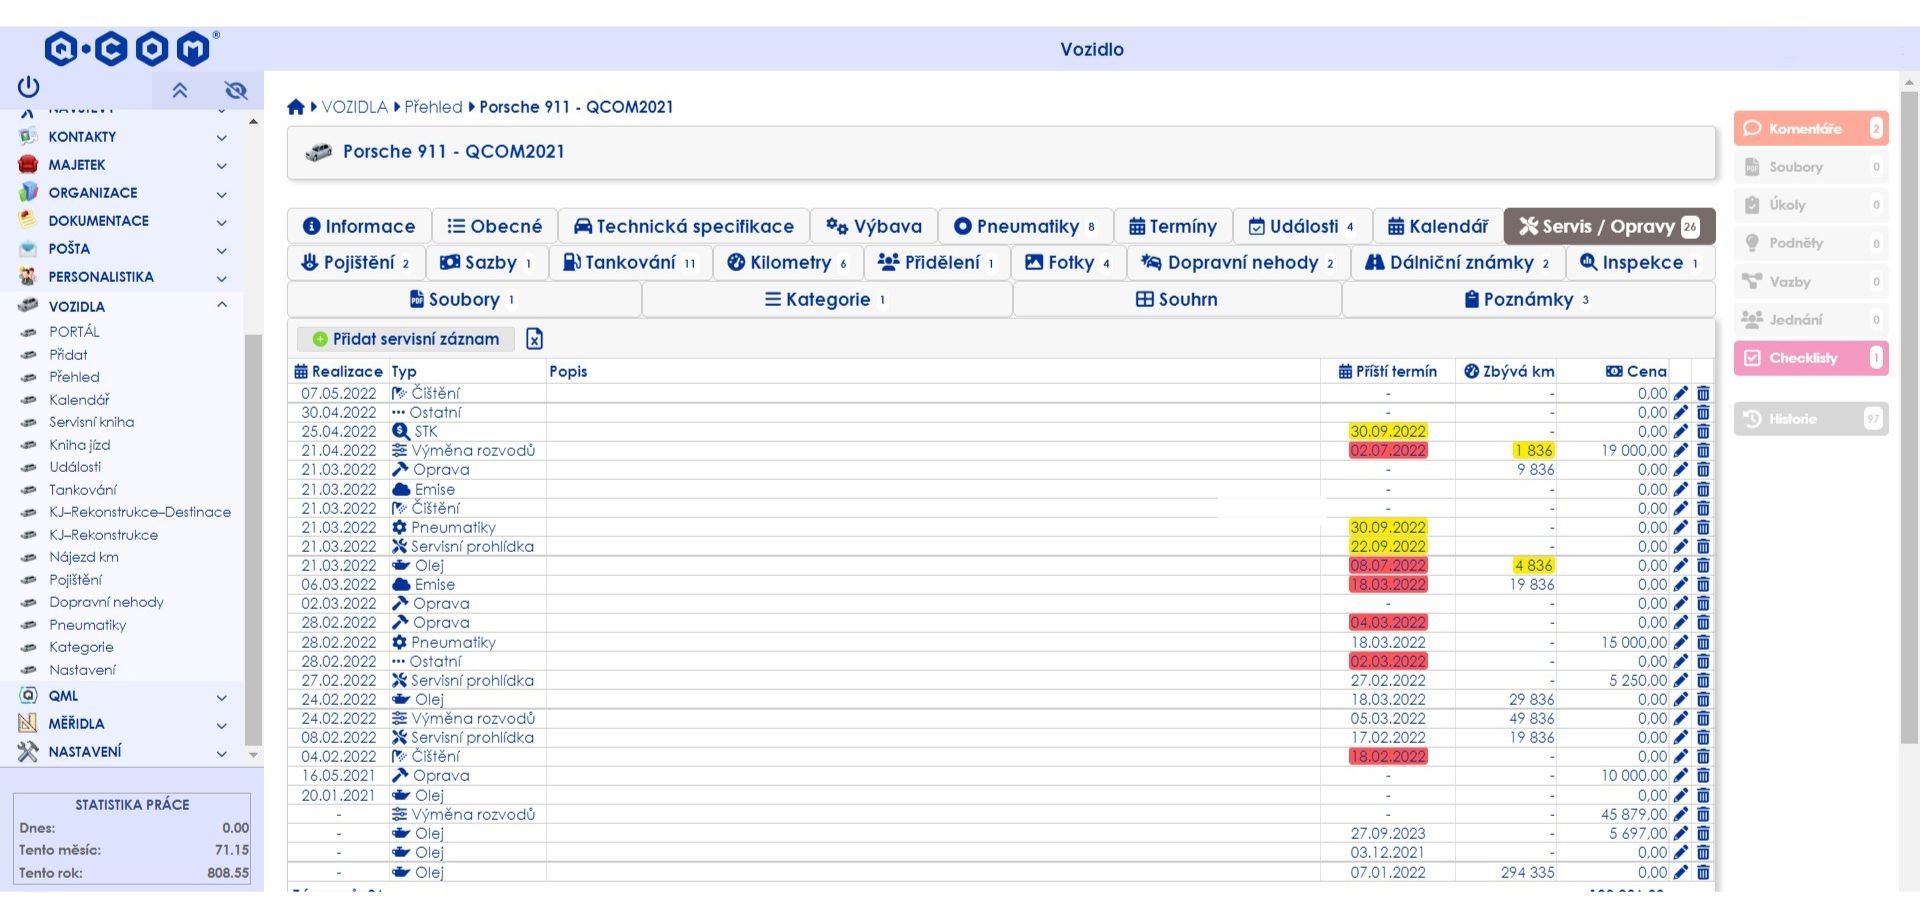Open the Poznámky tab
Image resolution: width=1920 pixels, height=914 pixels.
[1528, 300]
